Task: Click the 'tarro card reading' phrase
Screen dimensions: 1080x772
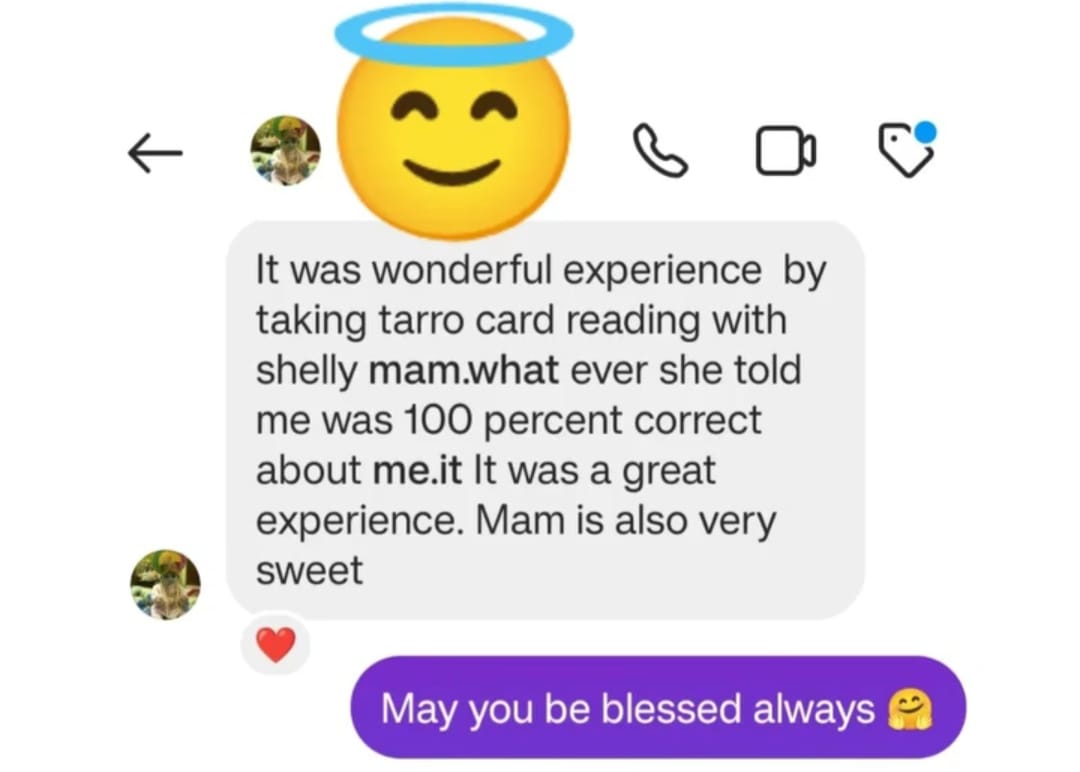Action: [539, 321]
